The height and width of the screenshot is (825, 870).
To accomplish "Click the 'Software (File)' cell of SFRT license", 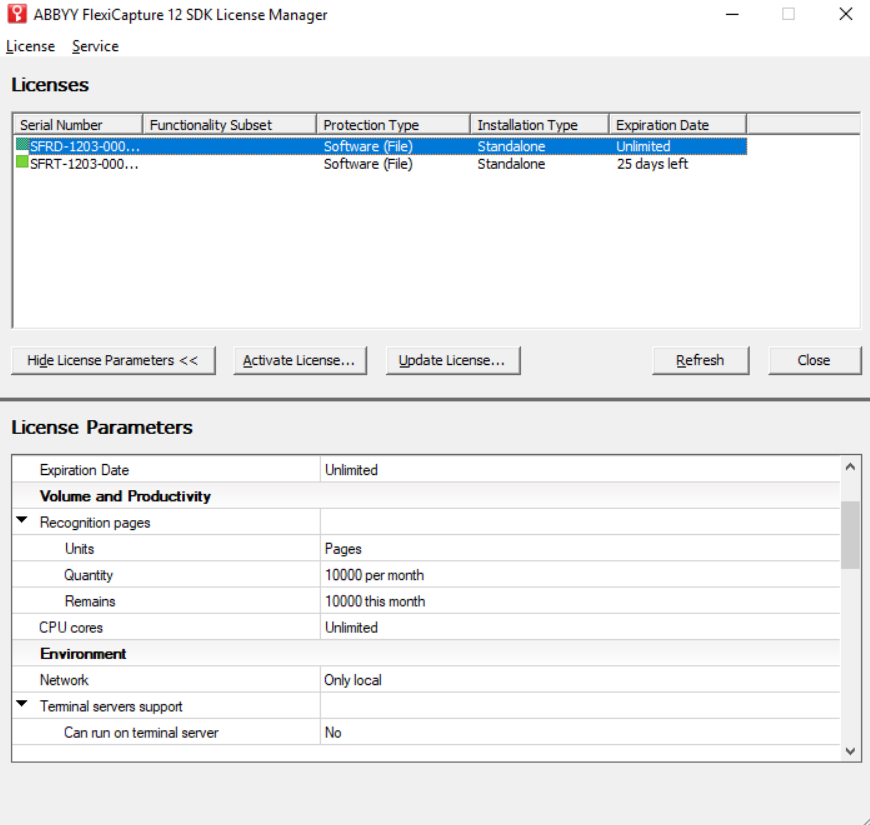I will (x=368, y=164).
